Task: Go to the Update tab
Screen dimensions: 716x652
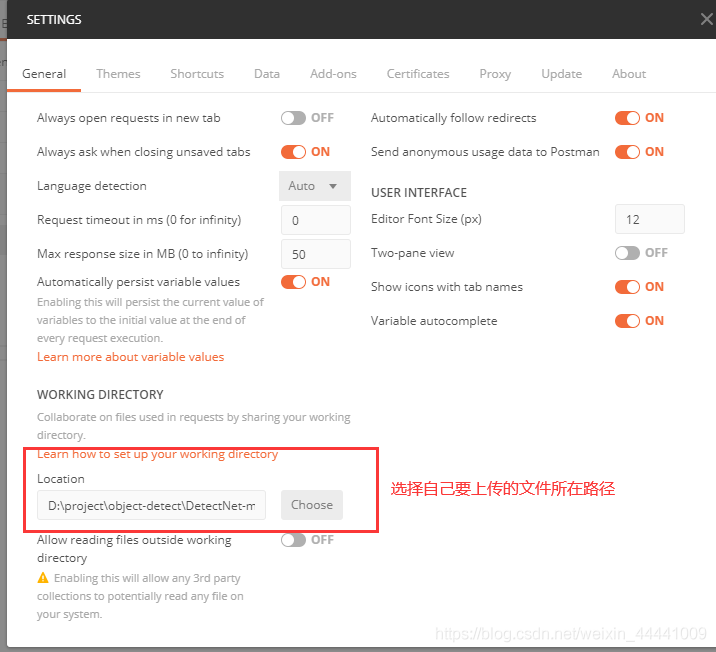Action: (561, 74)
